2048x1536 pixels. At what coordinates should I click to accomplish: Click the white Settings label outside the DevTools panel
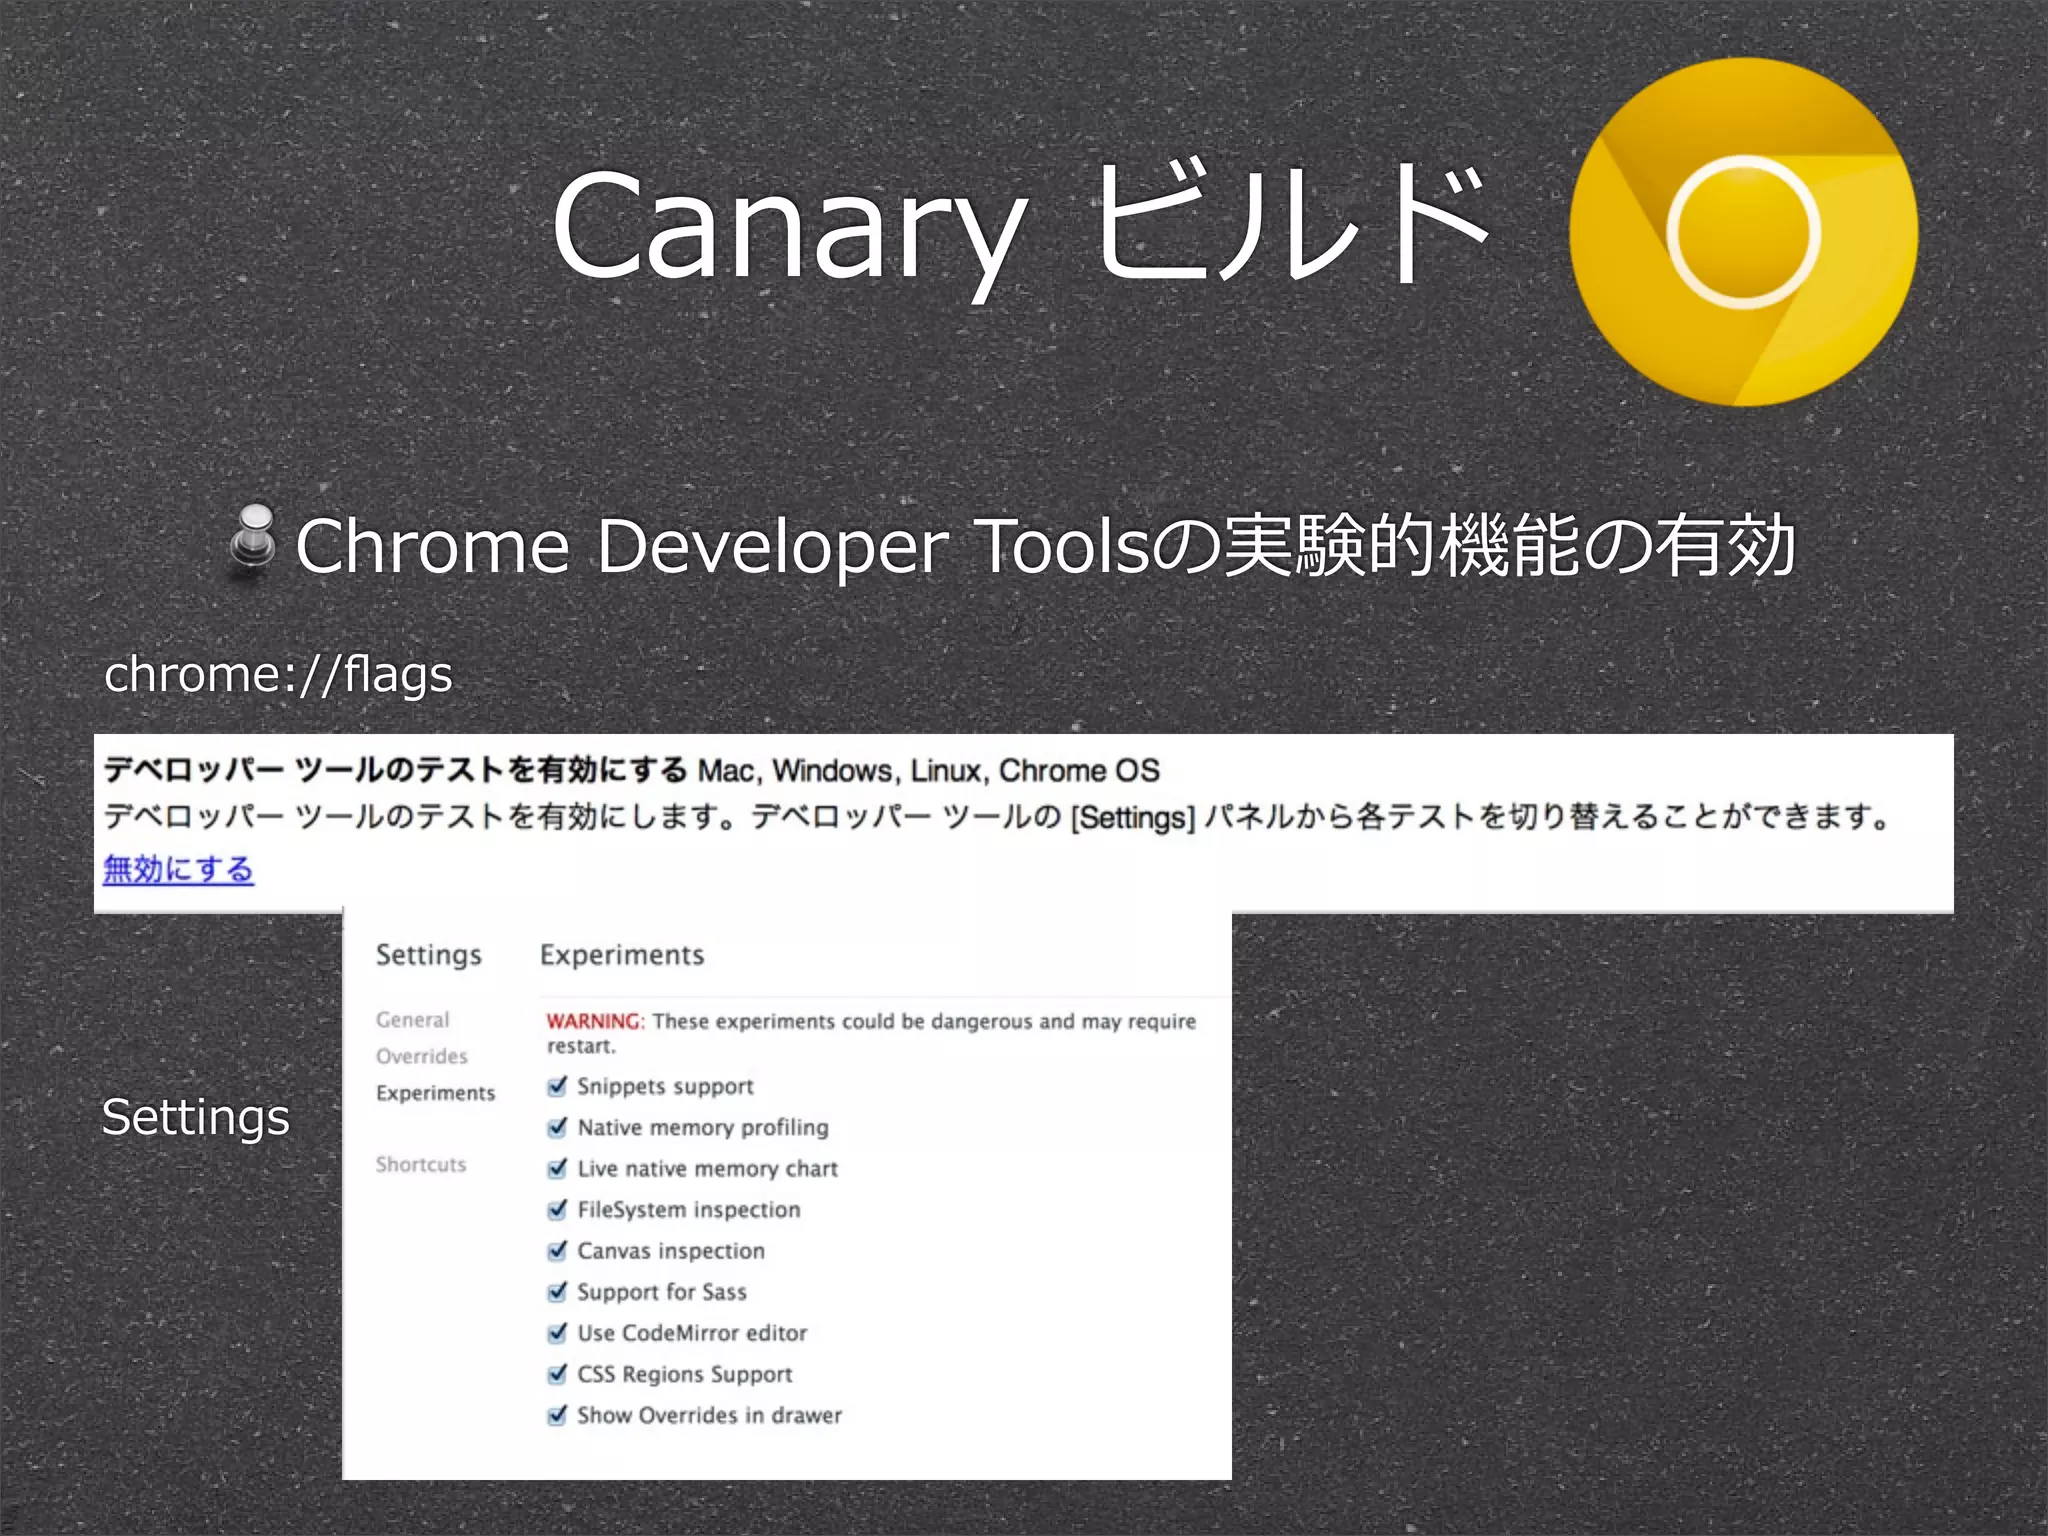196,1118
